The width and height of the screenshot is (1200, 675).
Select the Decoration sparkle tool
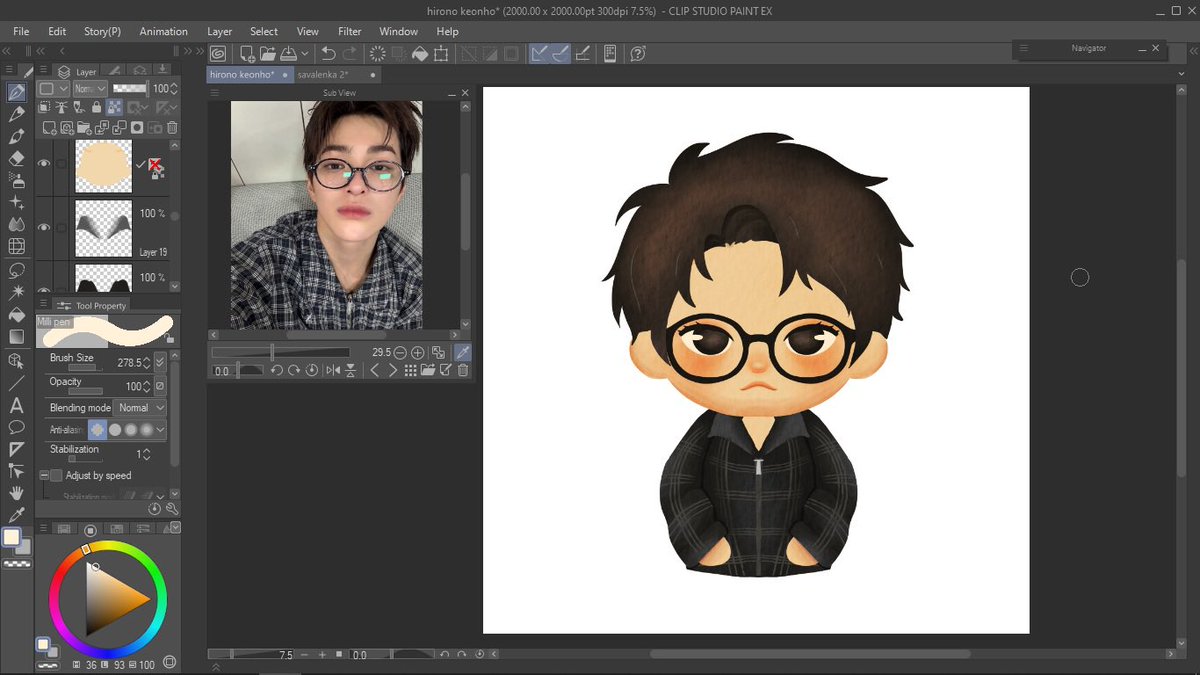[x=16, y=202]
